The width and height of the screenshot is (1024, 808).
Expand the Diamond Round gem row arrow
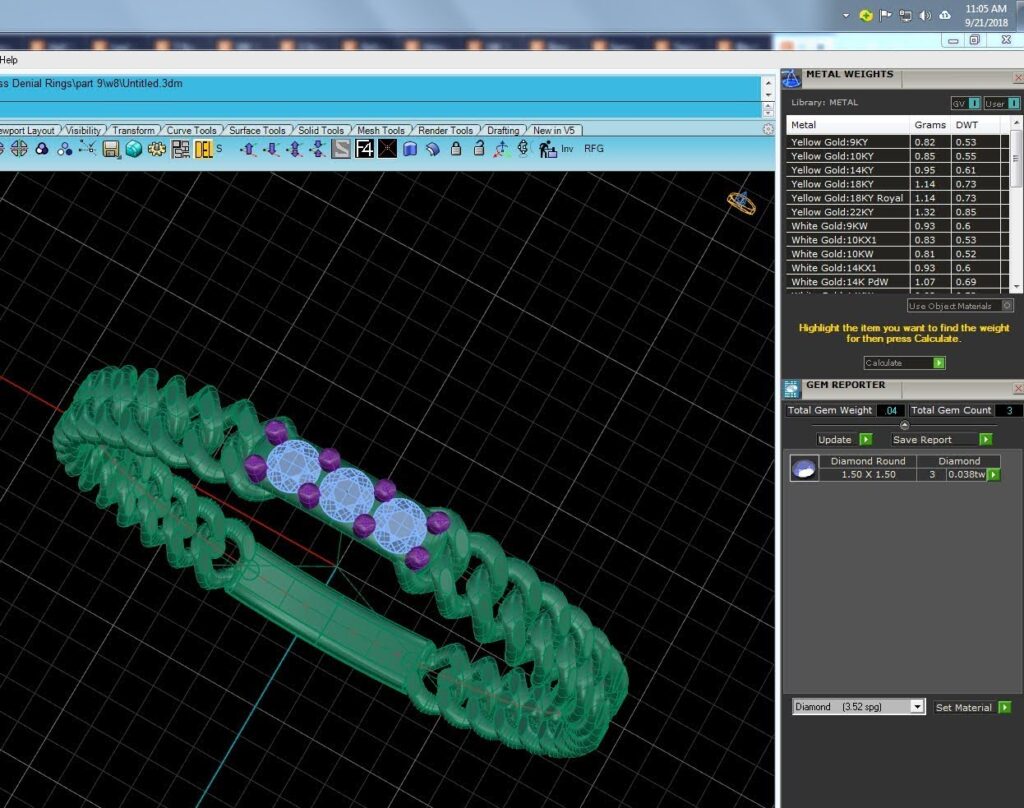[x=993, y=475]
